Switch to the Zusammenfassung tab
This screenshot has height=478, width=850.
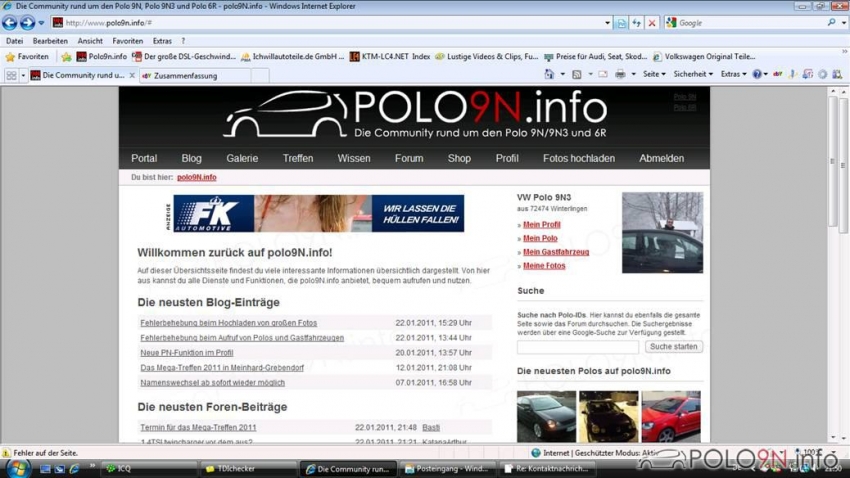195,76
